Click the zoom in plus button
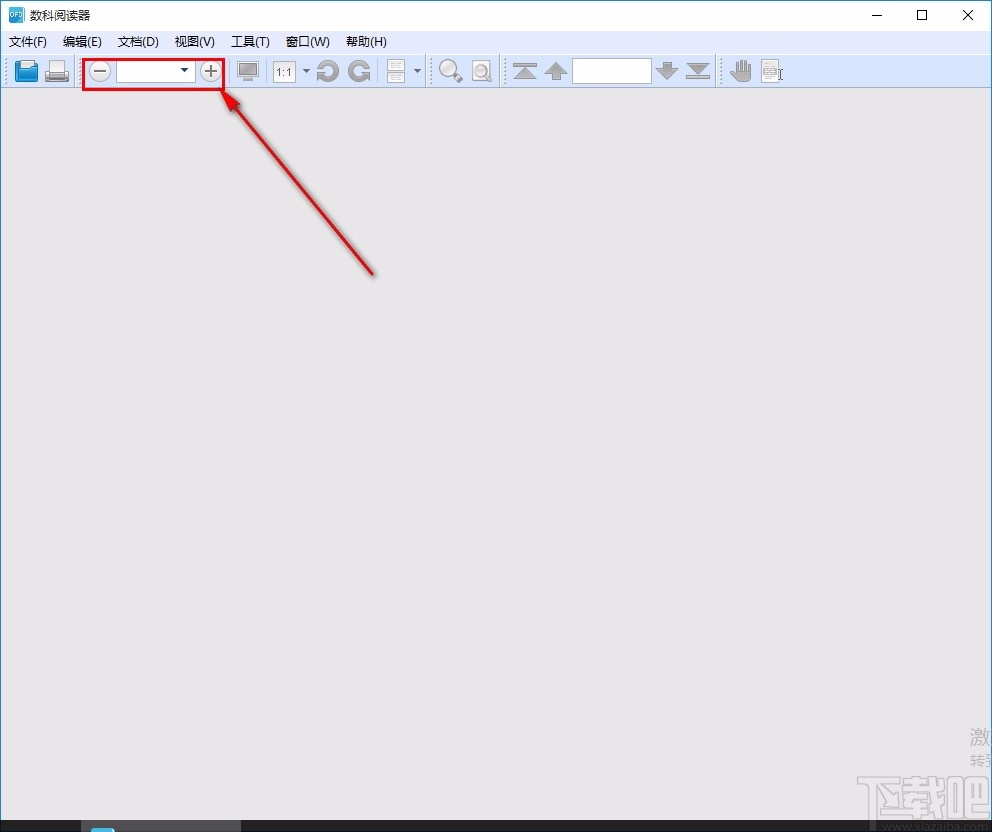 (211, 71)
